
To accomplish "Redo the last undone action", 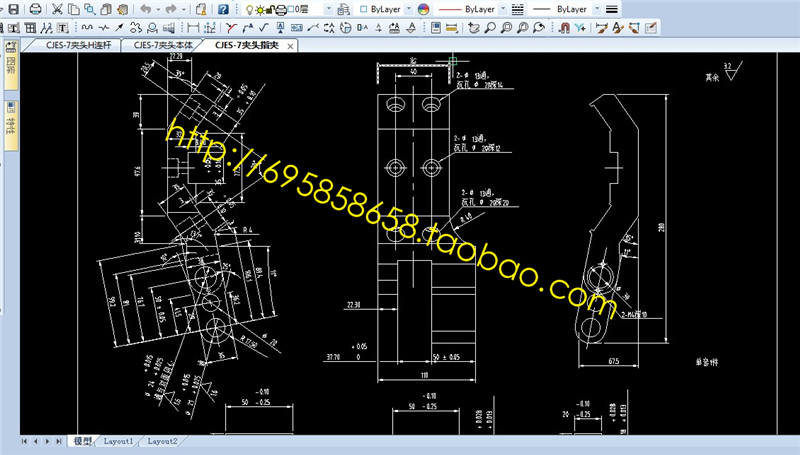I will (x=171, y=9).
